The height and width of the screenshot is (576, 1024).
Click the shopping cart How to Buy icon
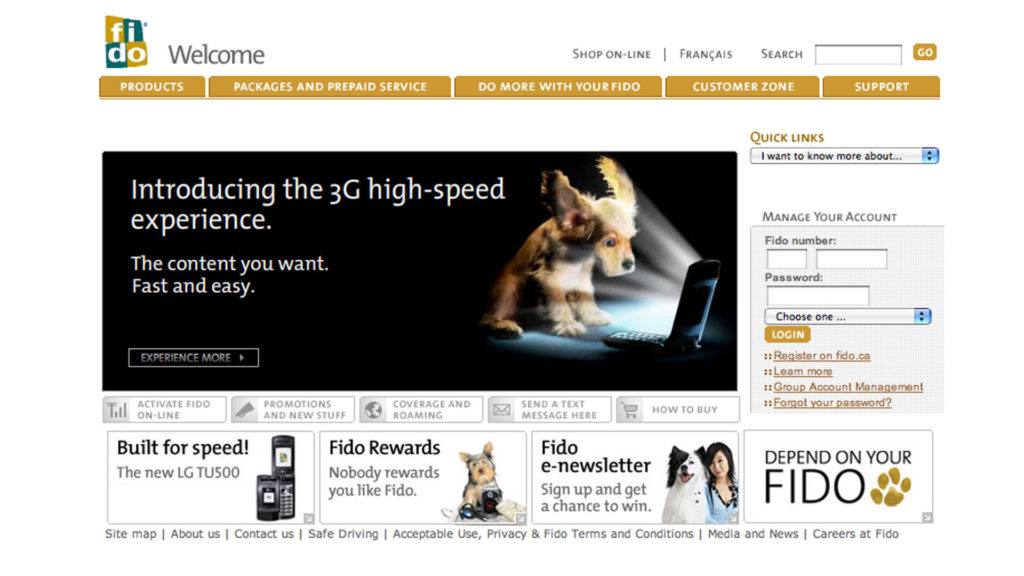click(x=630, y=410)
